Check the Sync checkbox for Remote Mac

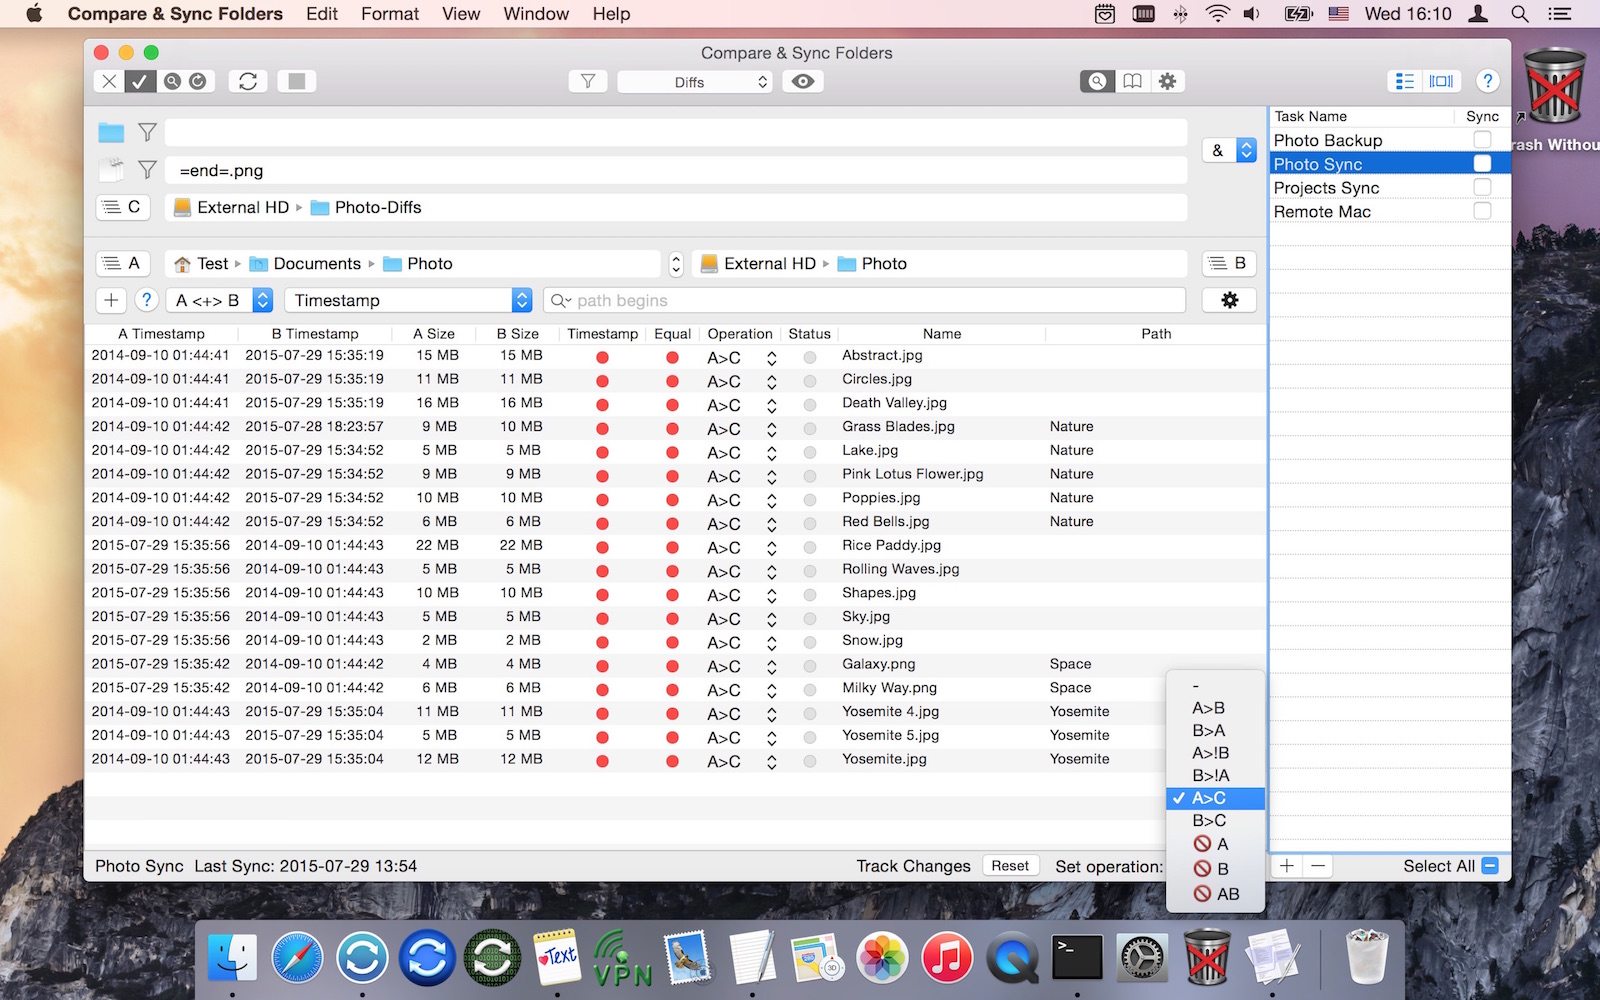point(1482,211)
